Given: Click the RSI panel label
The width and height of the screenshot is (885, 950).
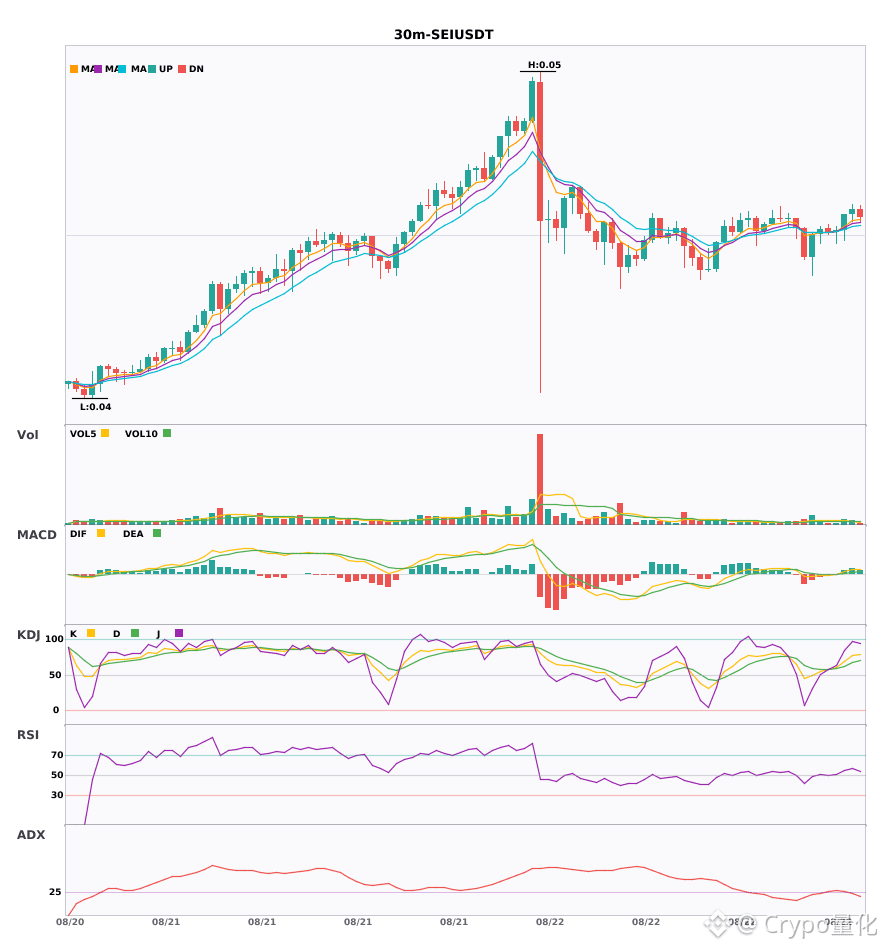Looking at the screenshot, I should pos(28,735).
